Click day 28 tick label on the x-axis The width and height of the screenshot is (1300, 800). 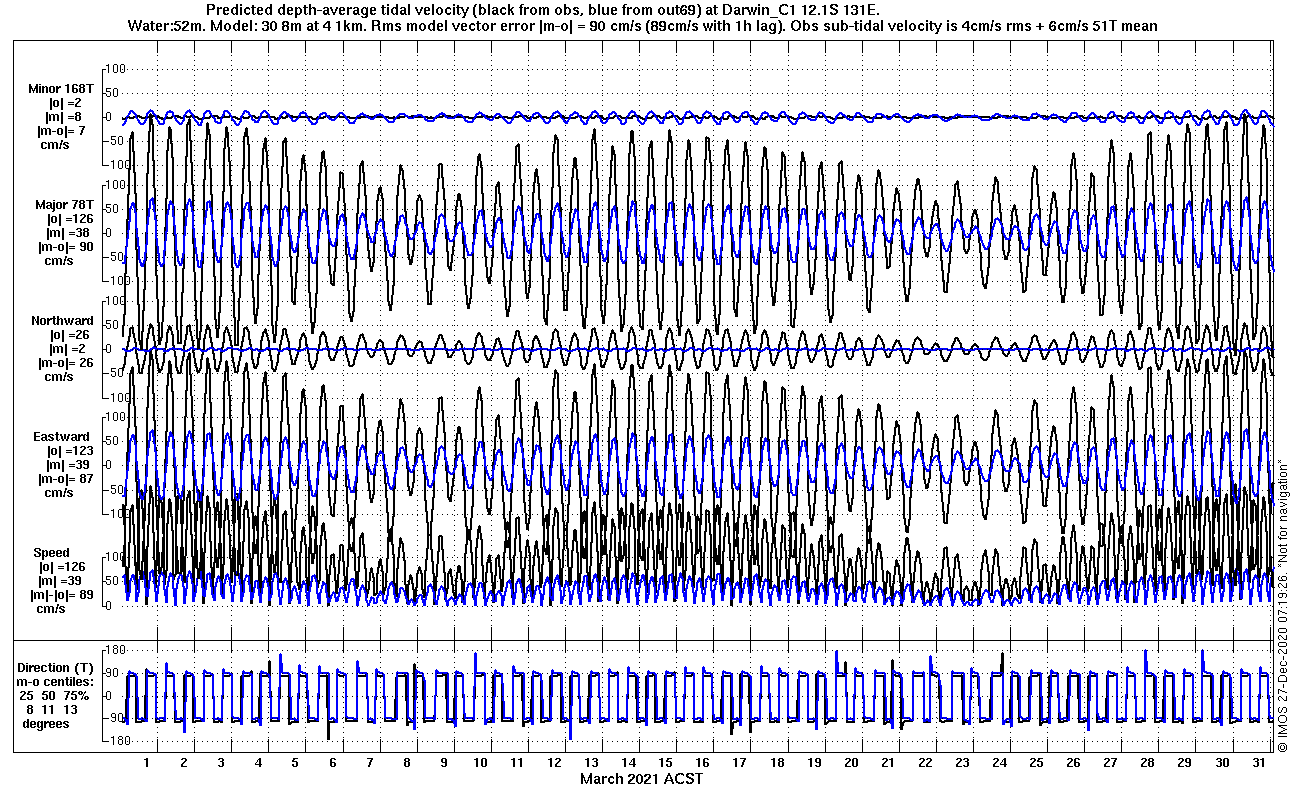coord(1147,762)
